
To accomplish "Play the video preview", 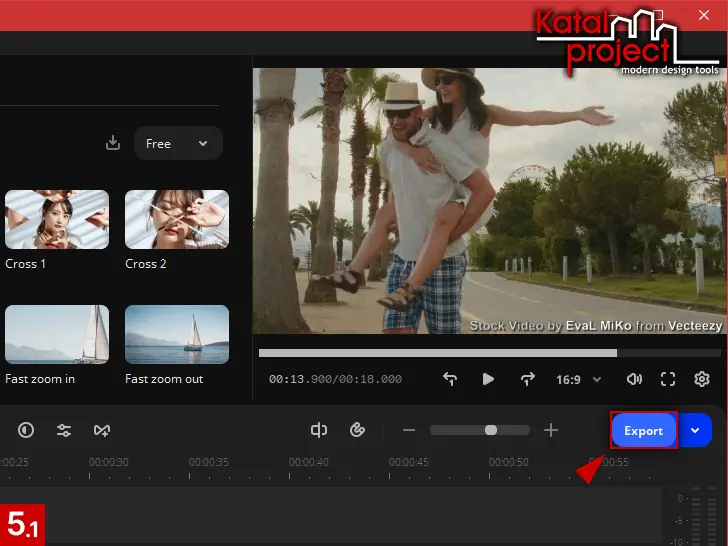I will (488, 379).
